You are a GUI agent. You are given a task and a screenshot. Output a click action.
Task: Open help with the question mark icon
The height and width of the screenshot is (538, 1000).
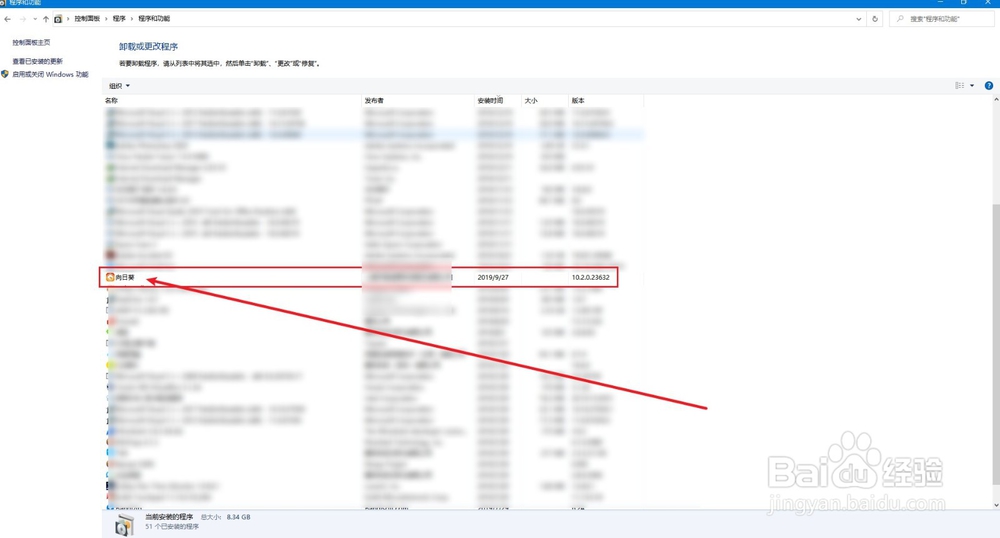[x=989, y=85]
